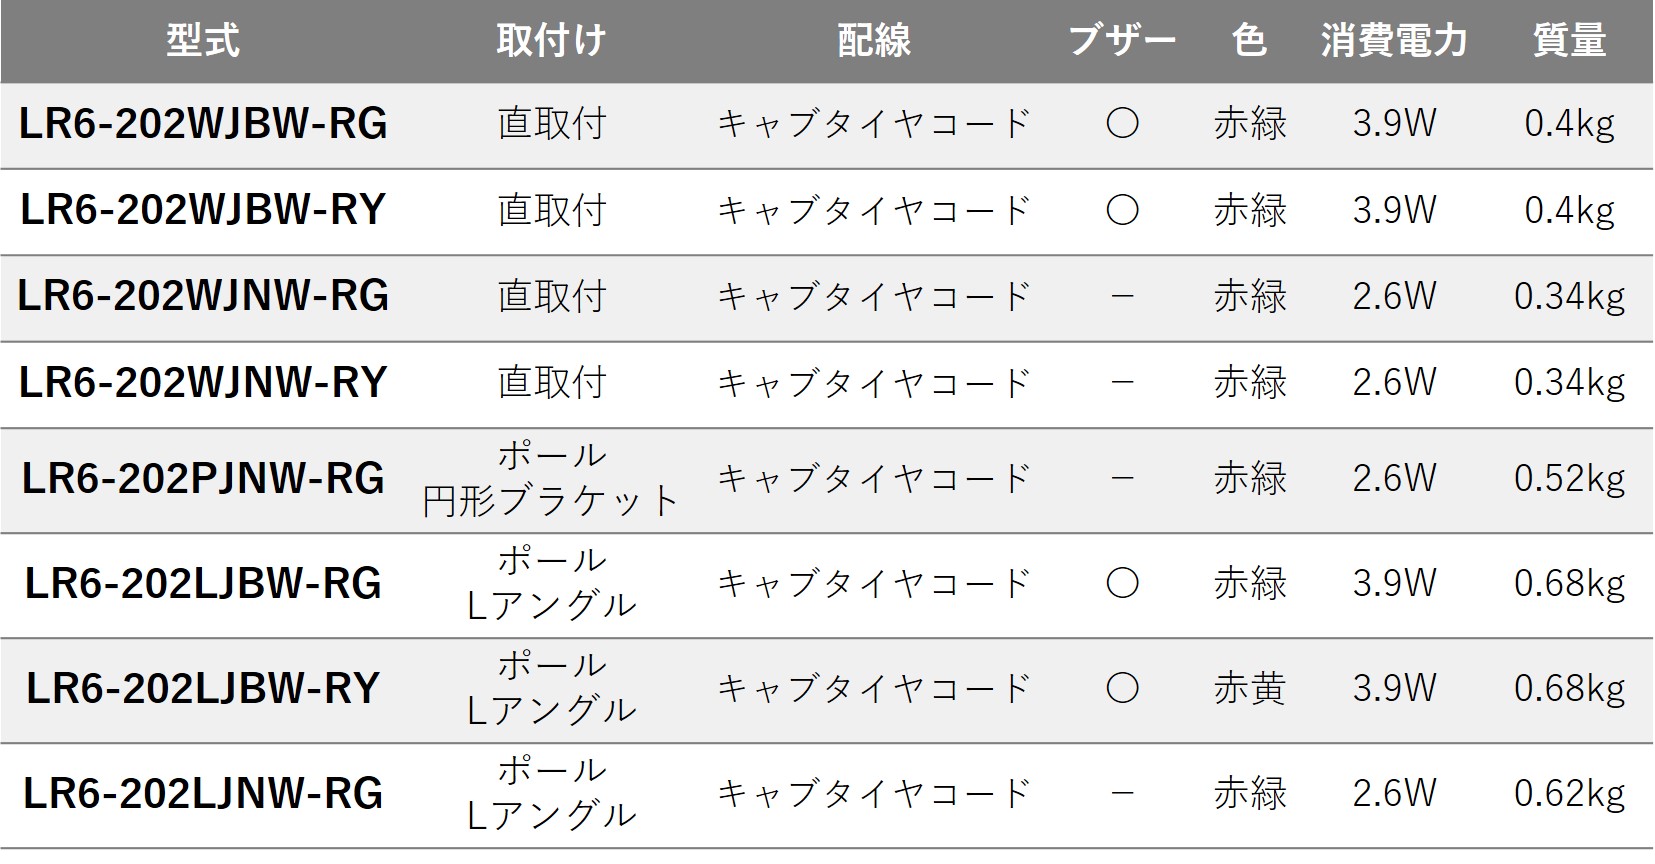This screenshot has width=1655, height=864.
Task: Click the LR6-202WJBW-RY model name
Action: (x=203, y=210)
